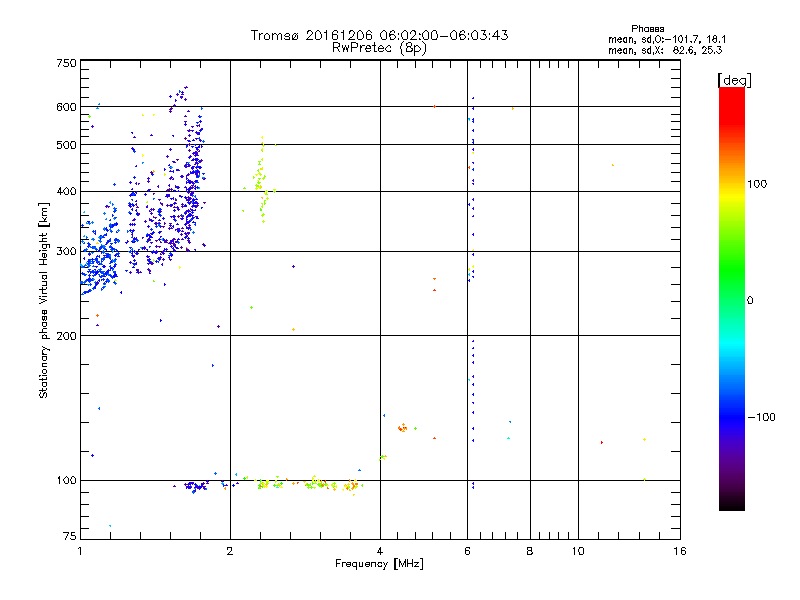Click the red data point near 11 MHz

click(602, 442)
